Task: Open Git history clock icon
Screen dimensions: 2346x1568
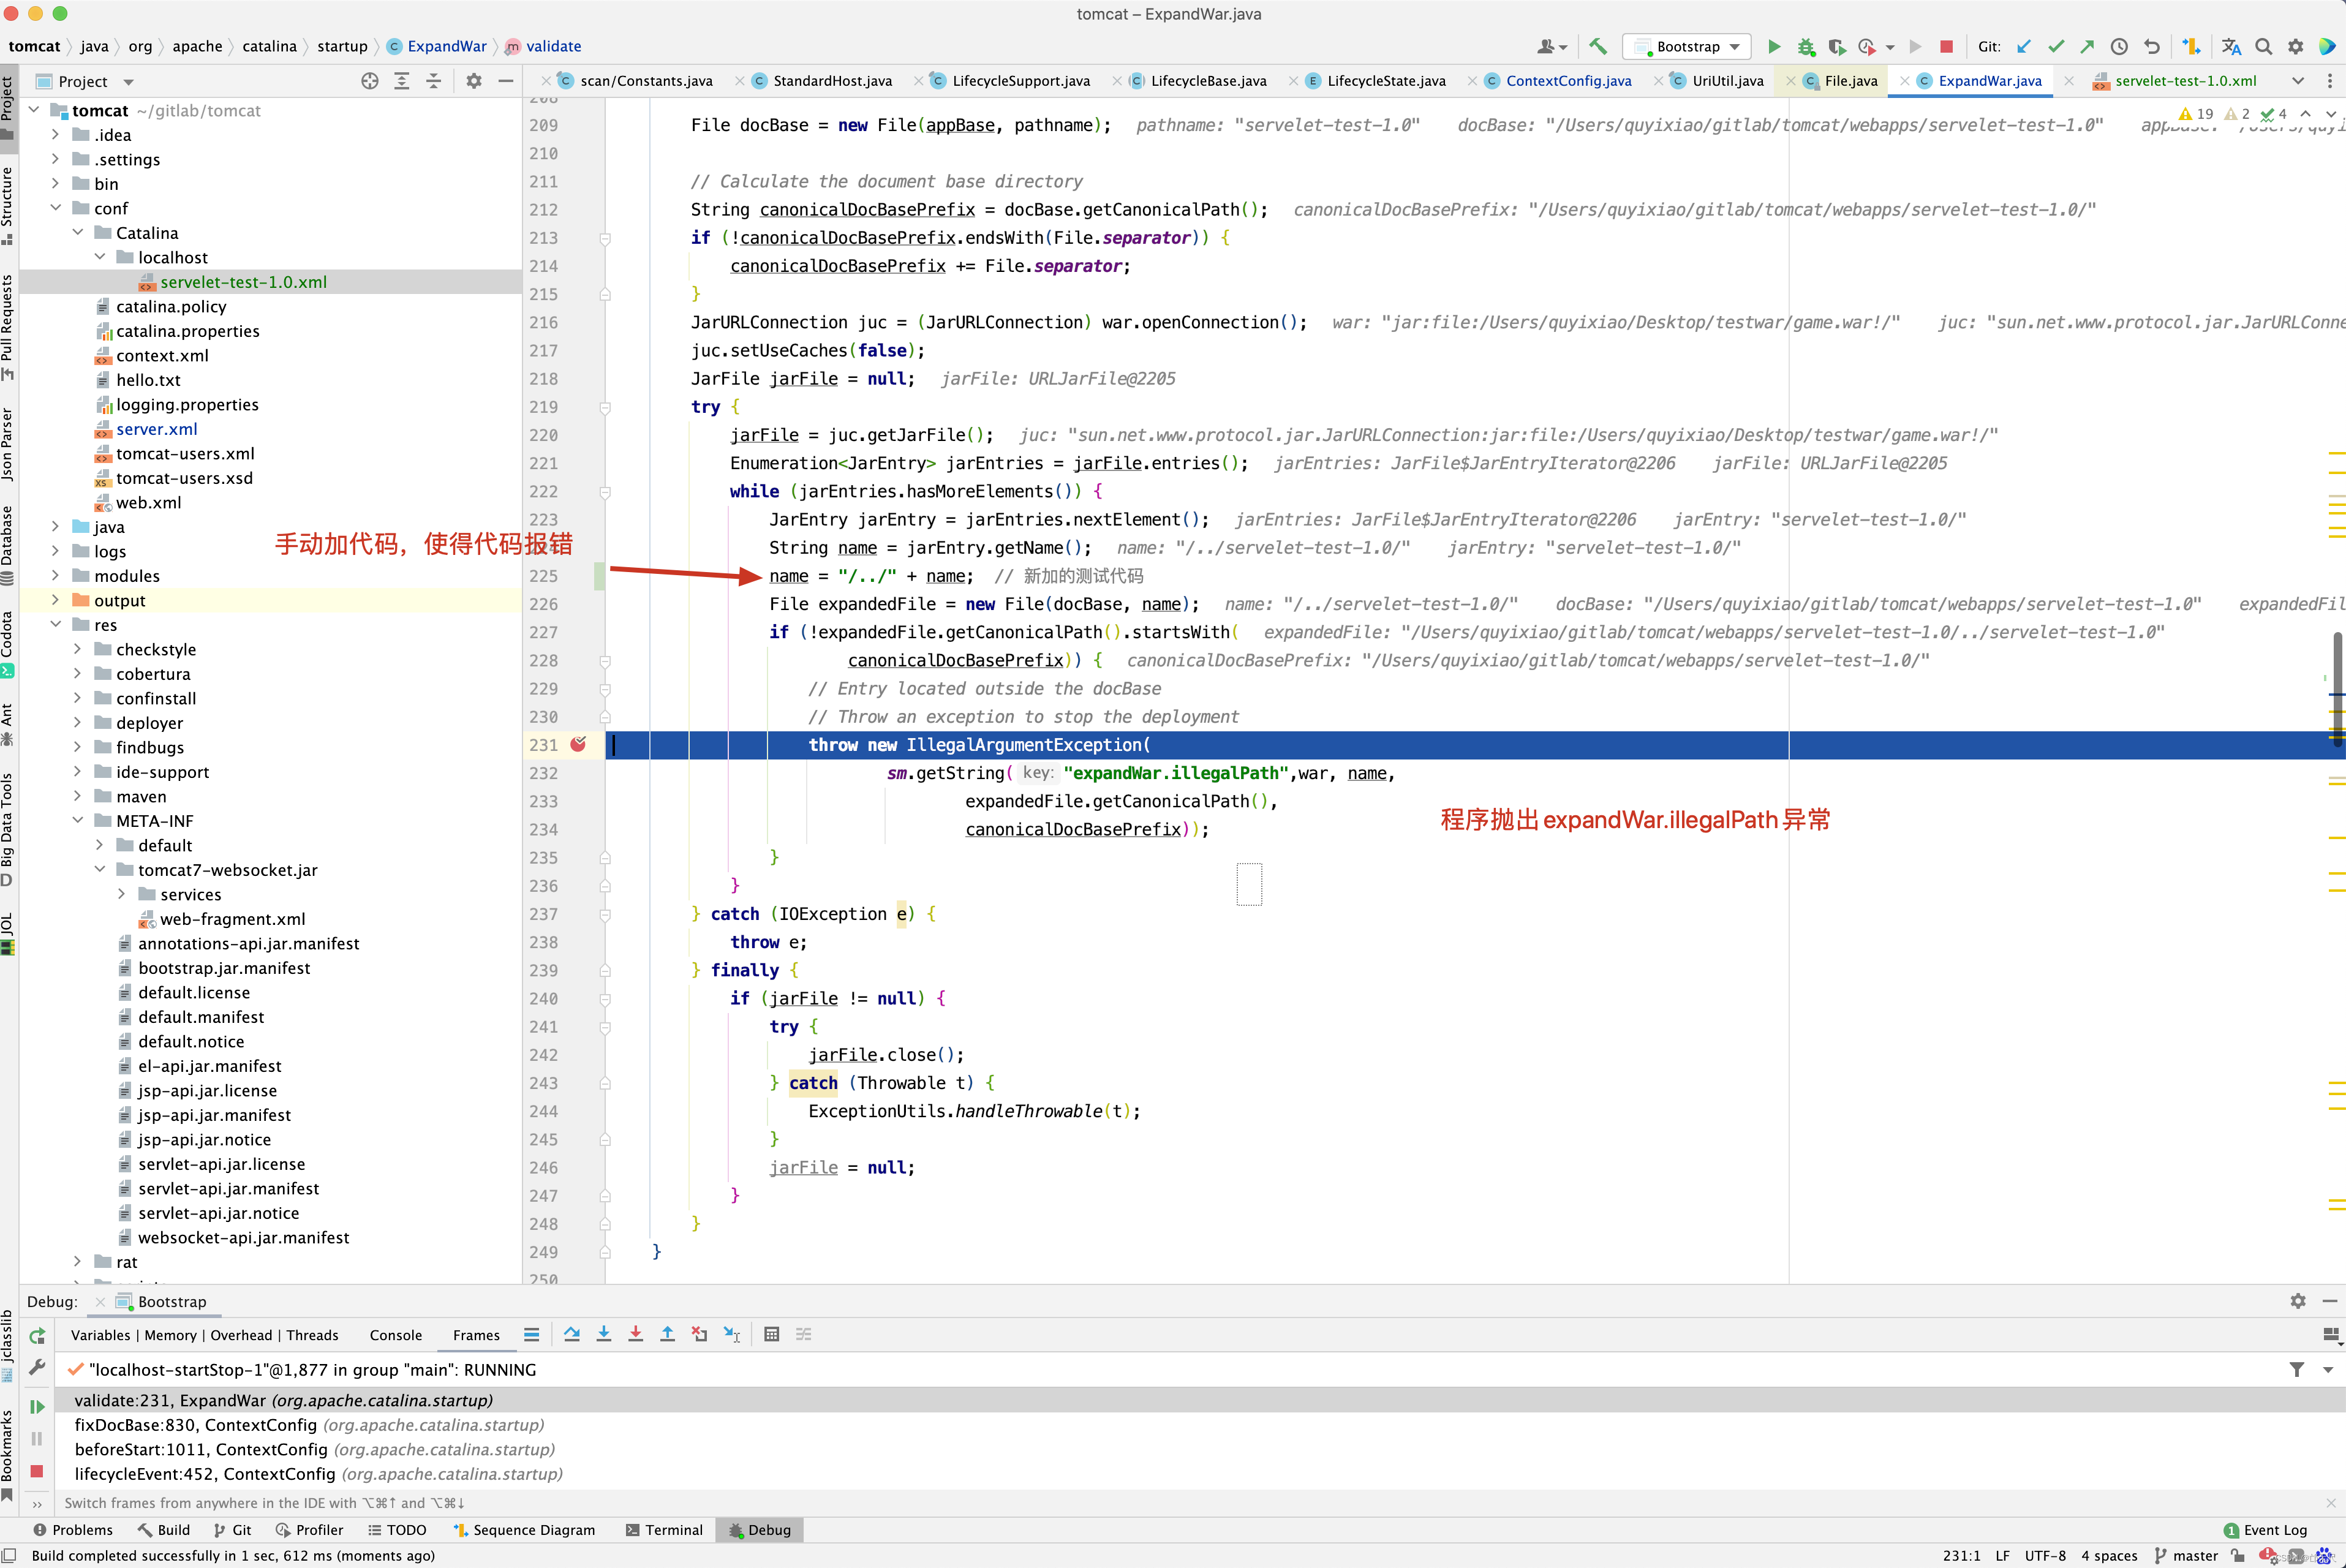Action: pyautogui.click(x=2119, y=46)
